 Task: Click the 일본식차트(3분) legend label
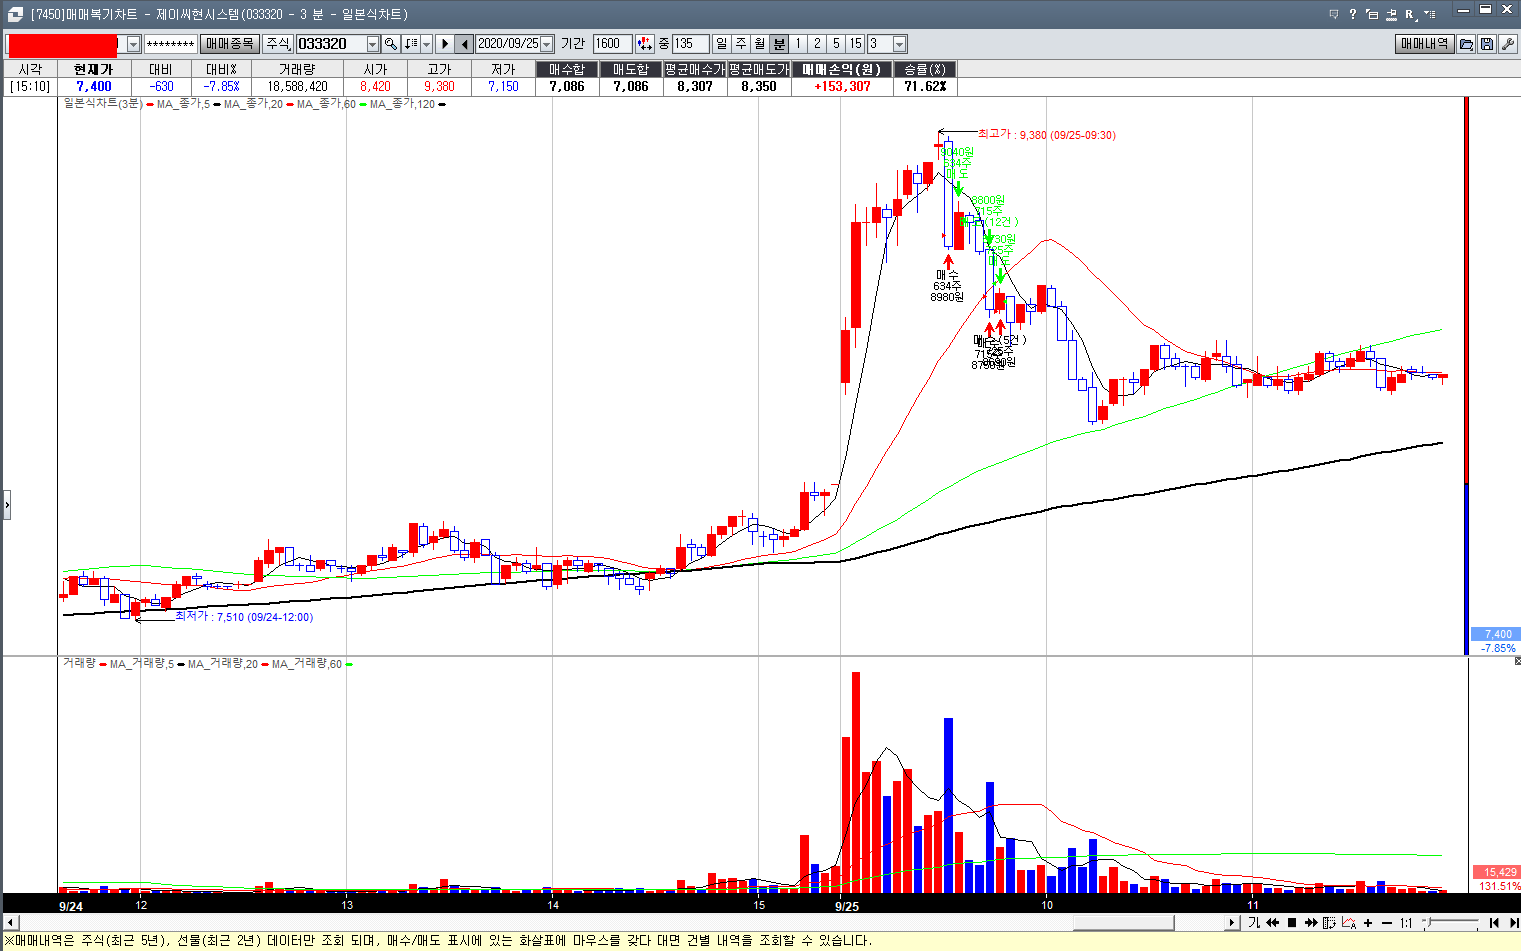pos(102,103)
